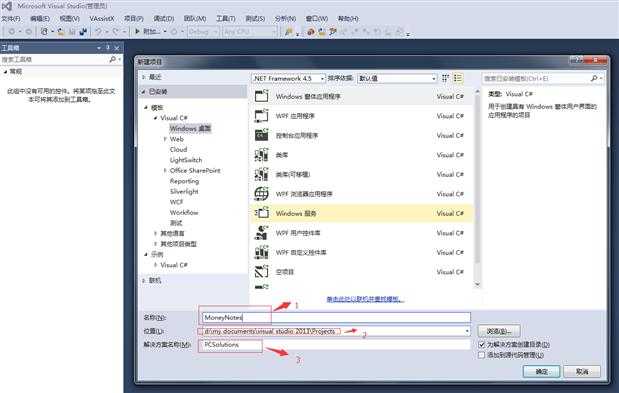The width and height of the screenshot is (619, 393).
Task: Click the search magnifier in toolbox panel
Action: point(113,59)
